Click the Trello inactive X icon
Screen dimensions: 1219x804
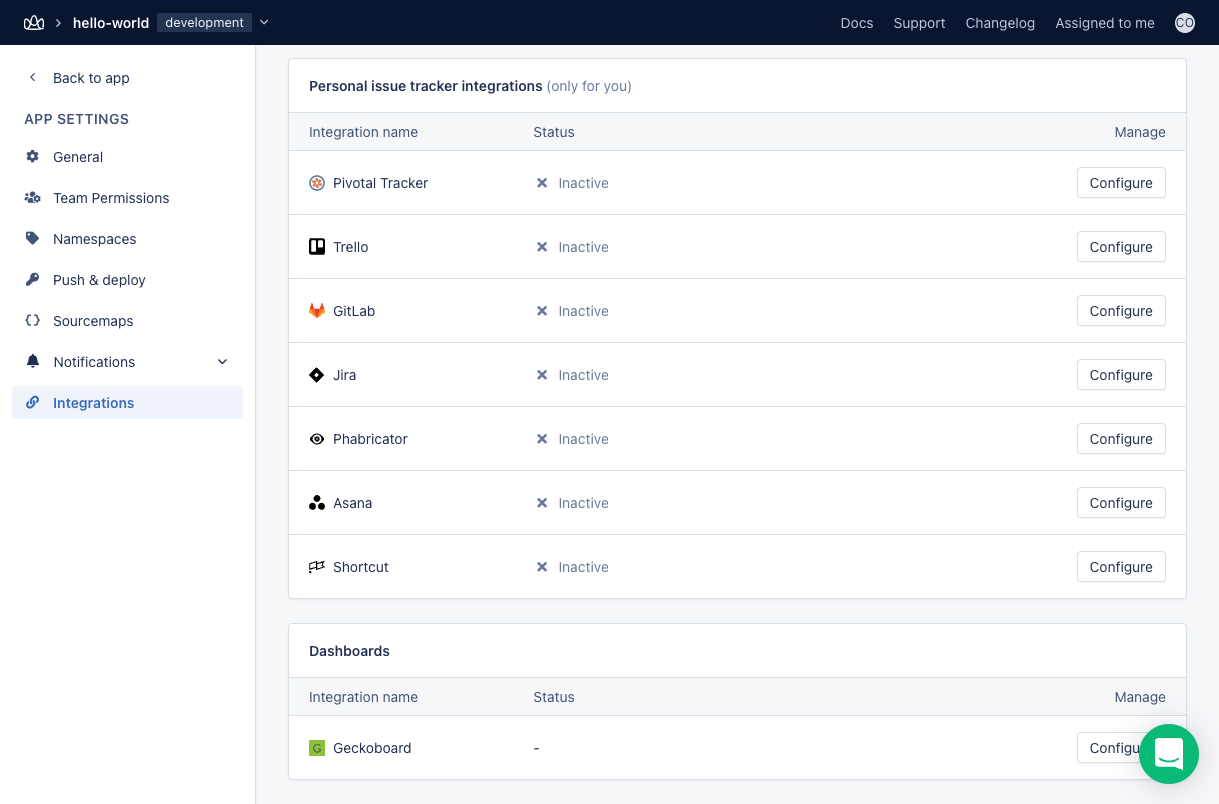pyautogui.click(x=542, y=247)
